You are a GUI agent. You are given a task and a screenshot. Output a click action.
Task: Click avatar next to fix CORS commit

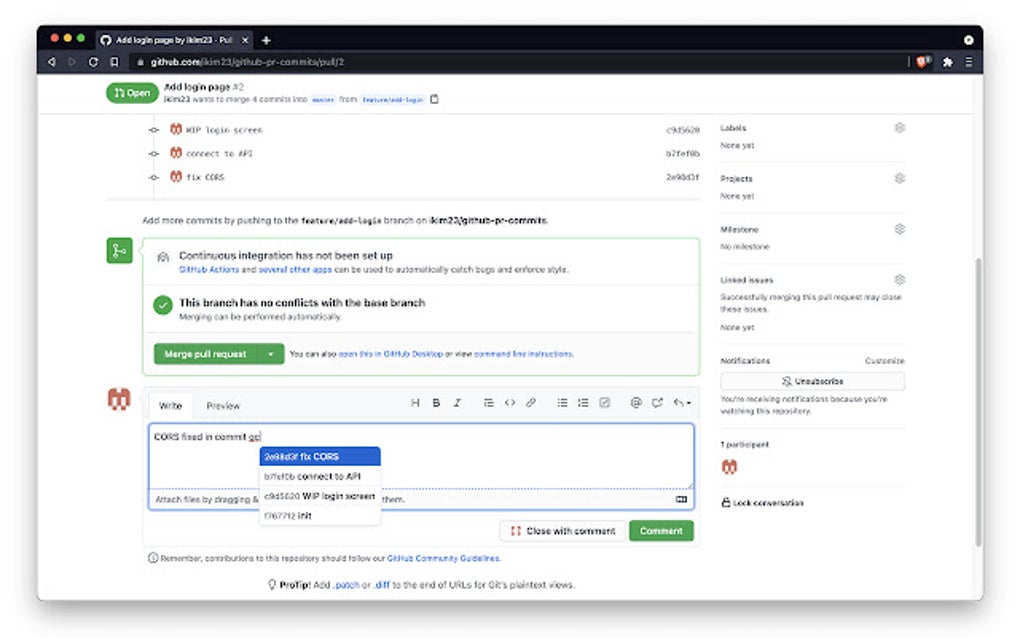176,176
